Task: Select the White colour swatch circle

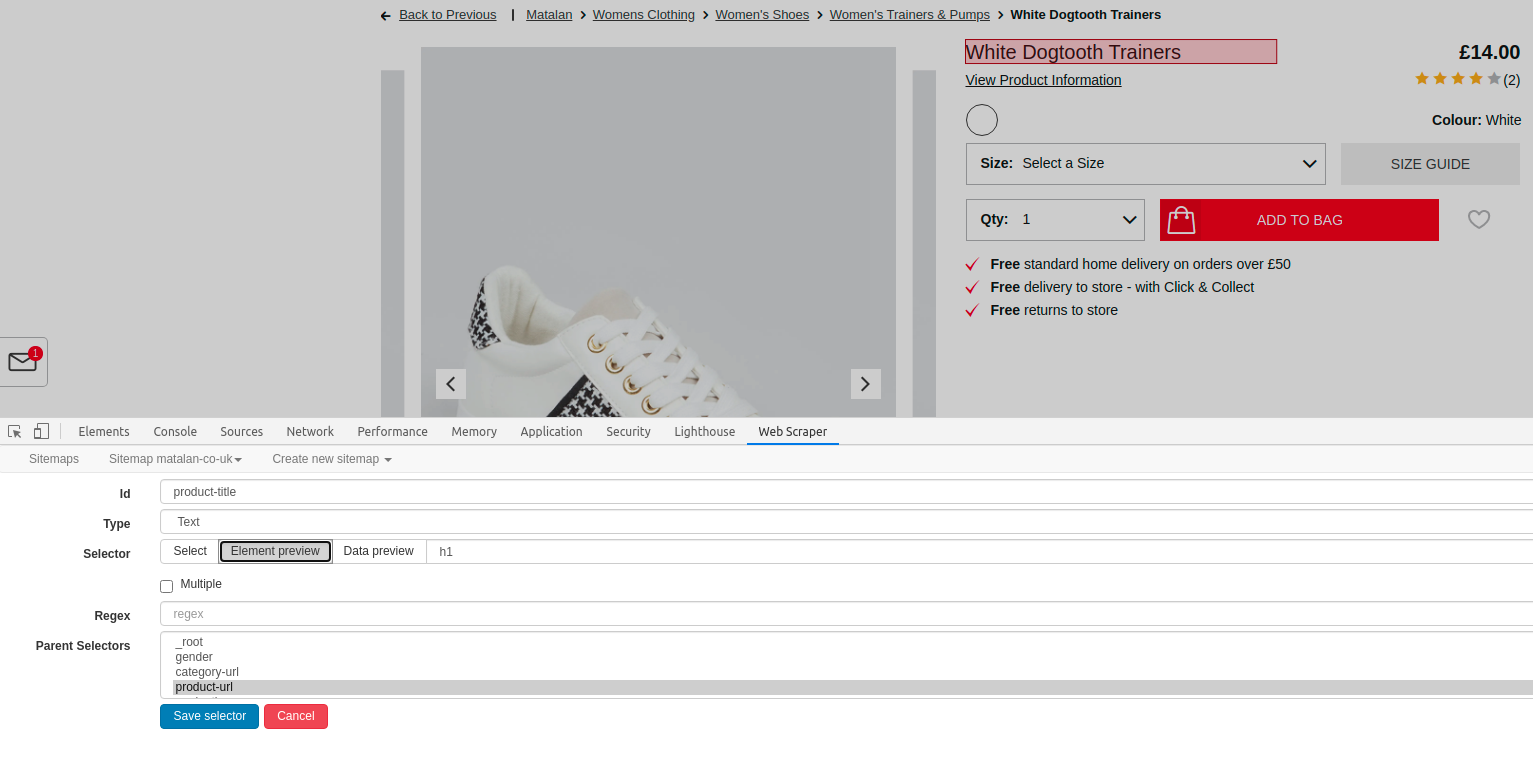Action: (x=981, y=119)
